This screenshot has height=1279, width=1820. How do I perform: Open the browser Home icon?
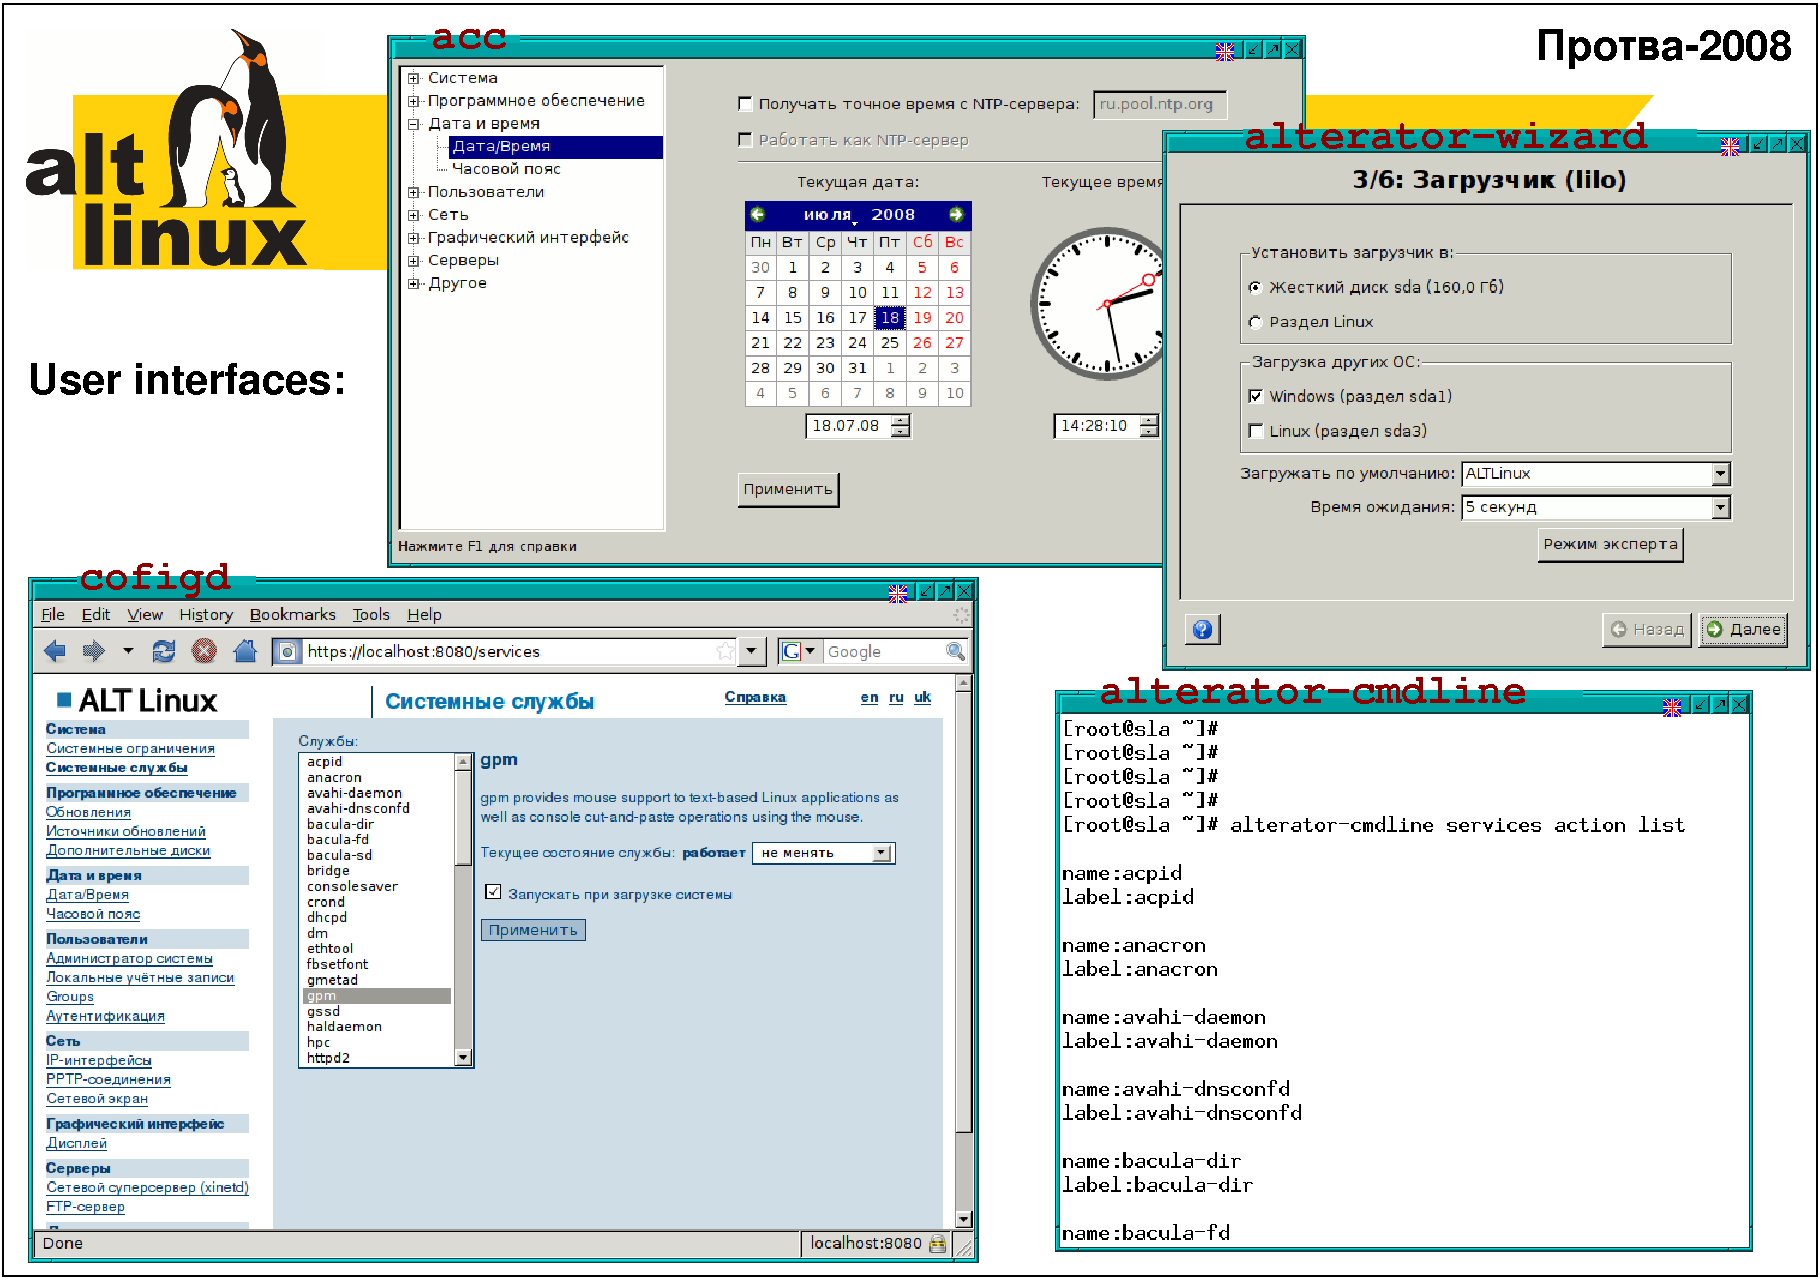245,652
